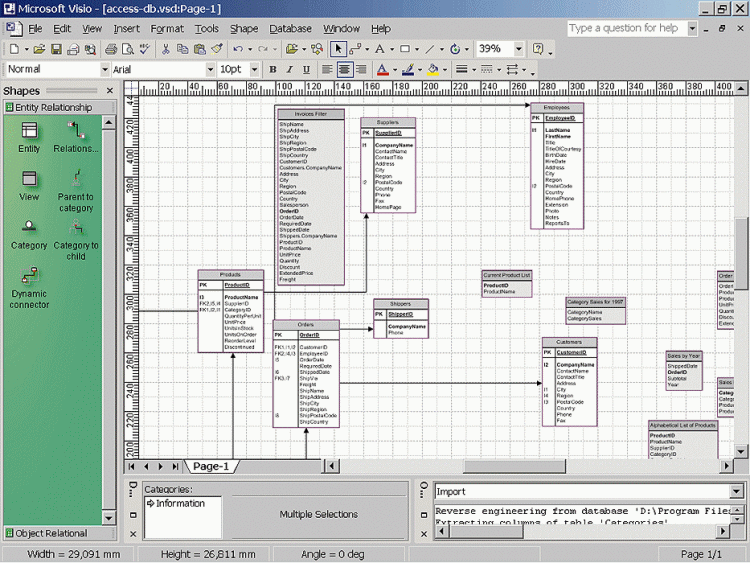The image size is (750, 563).
Task: Toggle Italic text style
Action: point(290,70)
